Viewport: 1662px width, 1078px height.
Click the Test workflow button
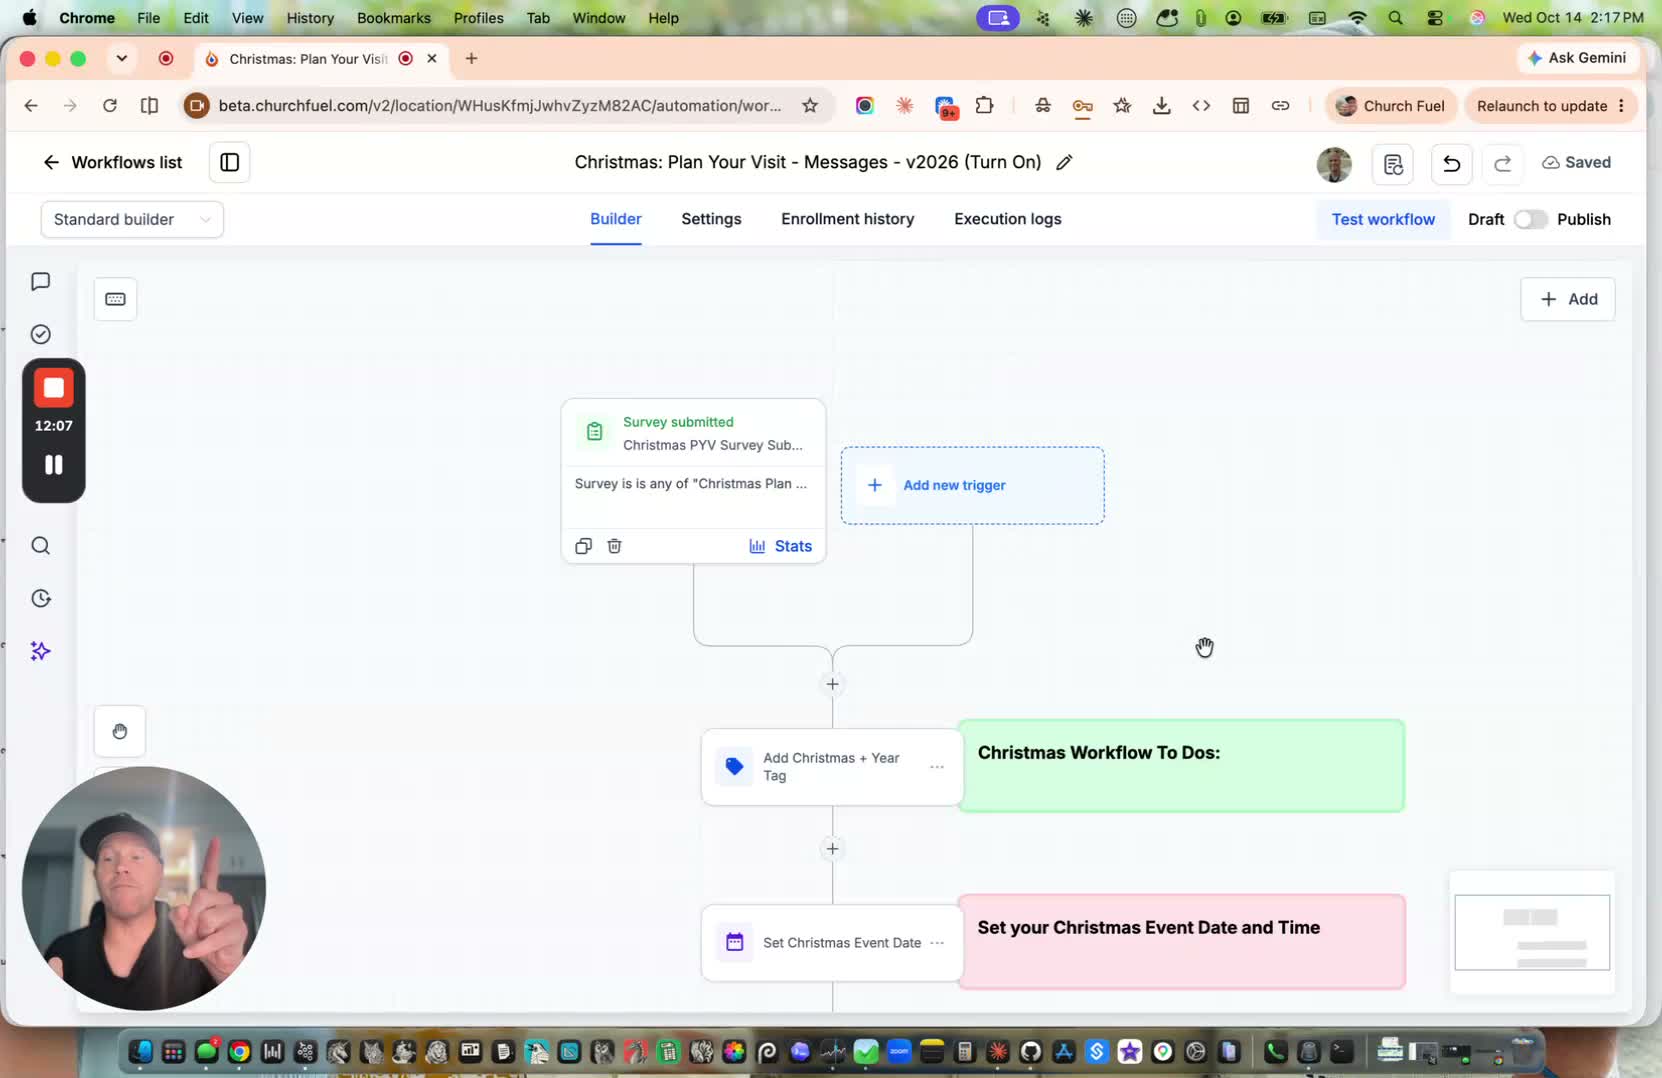1383,219
